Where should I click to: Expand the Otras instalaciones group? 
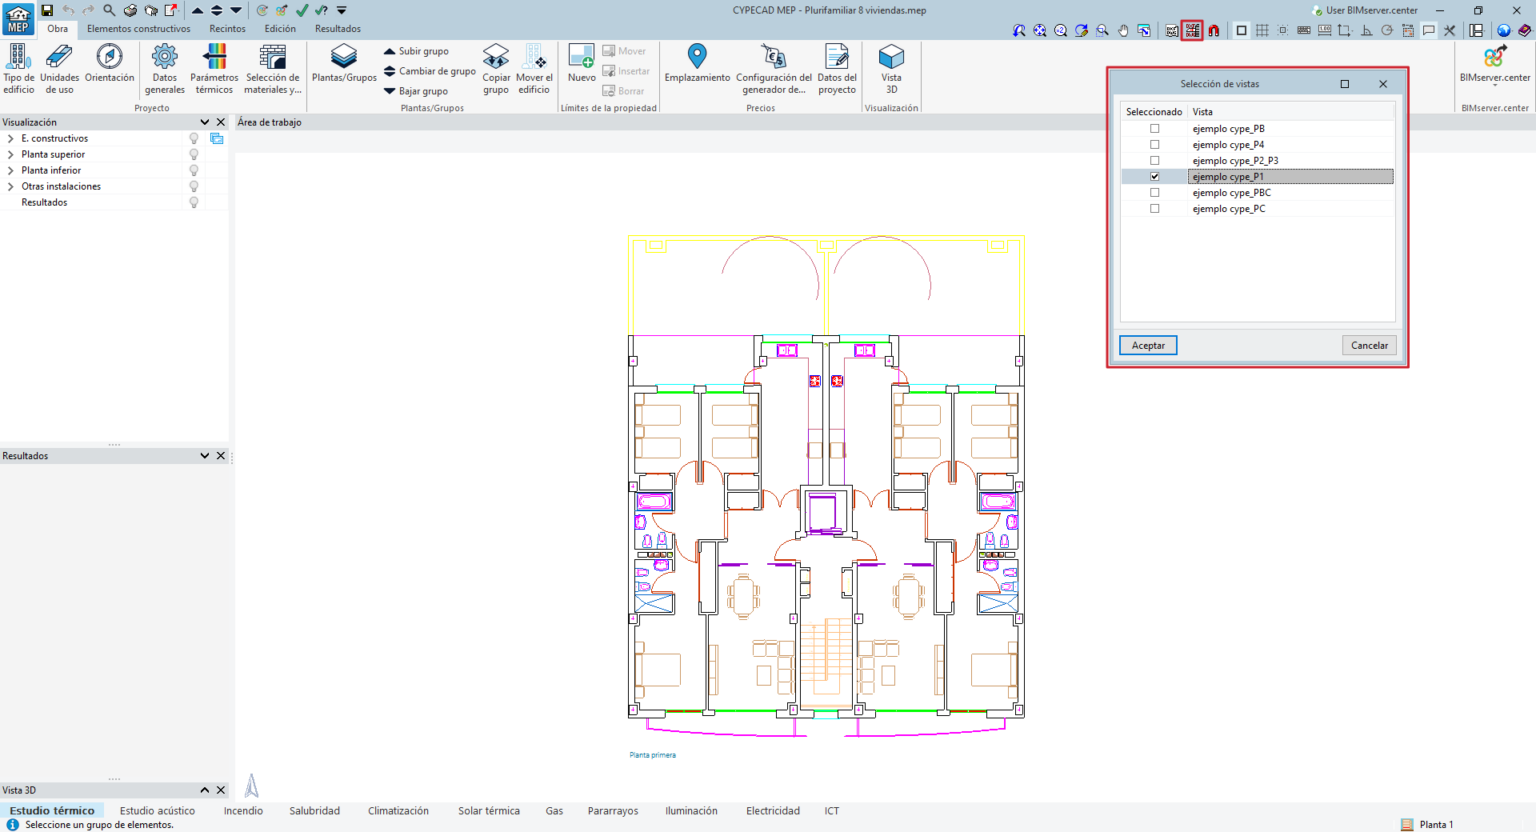coord(12,186)
